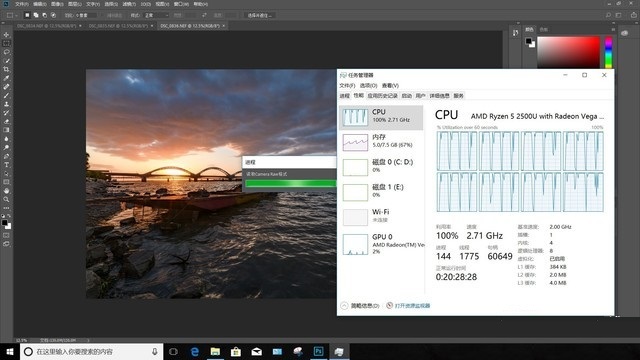Select the Rectangle shape tool

pos(6,182)
